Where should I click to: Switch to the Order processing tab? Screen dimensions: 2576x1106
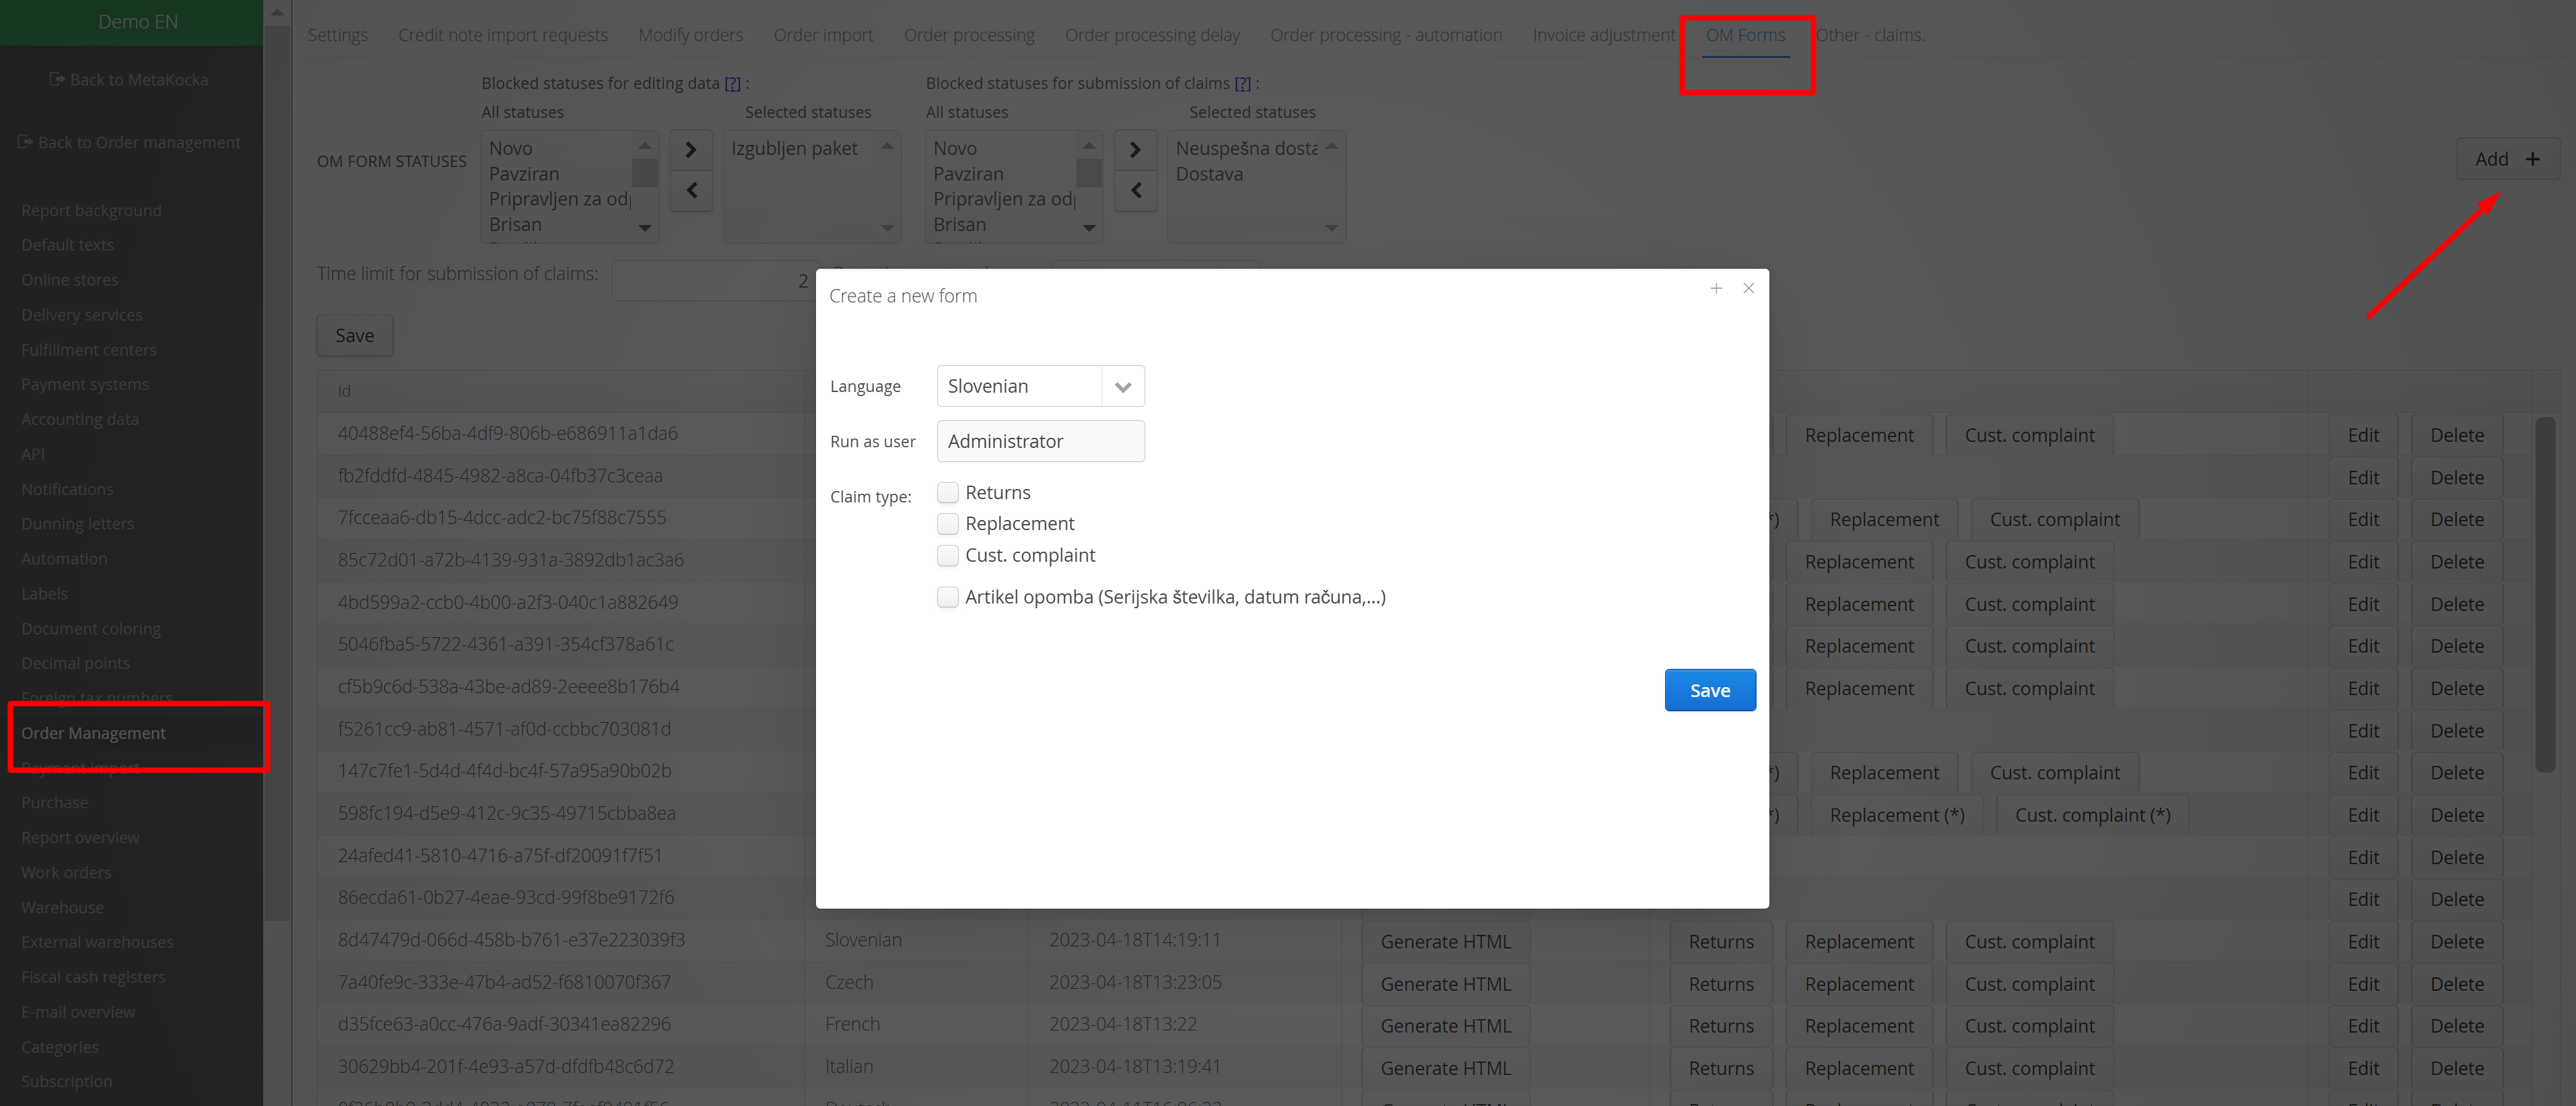tap(968, 35)
